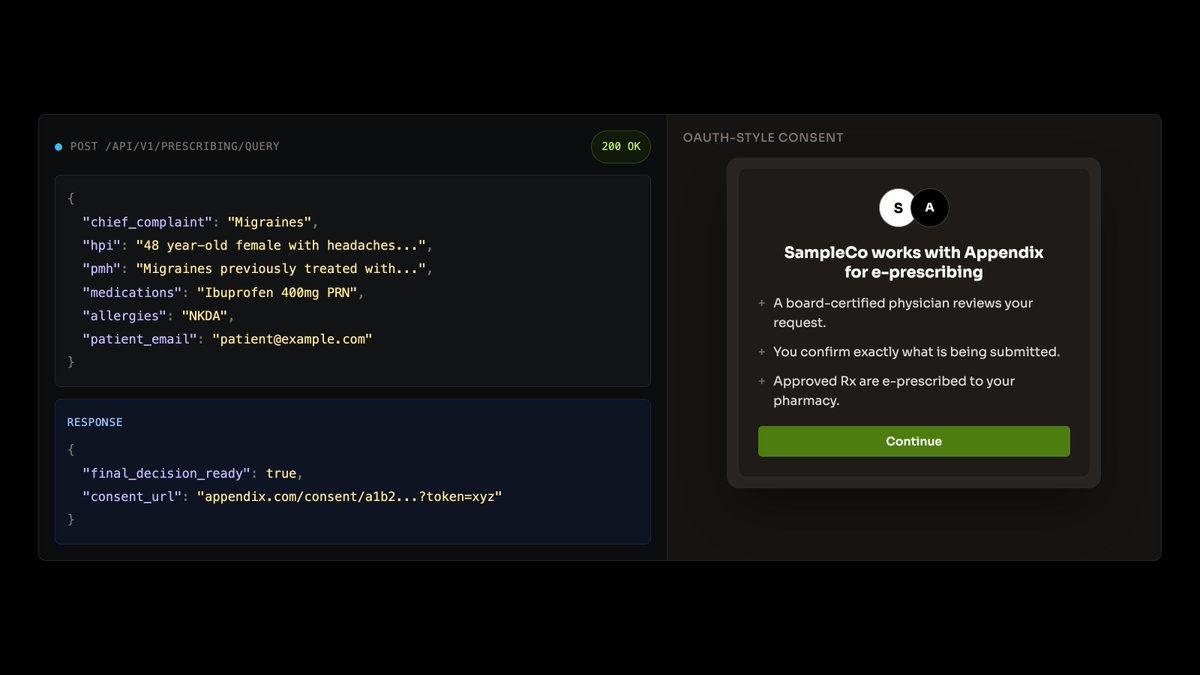Click the "medications" key
The width and height of the screenshot is (1200, 675).
pyautogui.click(x=131, y=292)
